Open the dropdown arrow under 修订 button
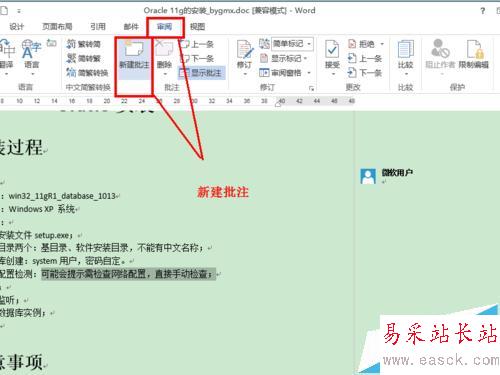Viewport: 500px width, 375px height. pyautogui.click(x=245, y=74)
